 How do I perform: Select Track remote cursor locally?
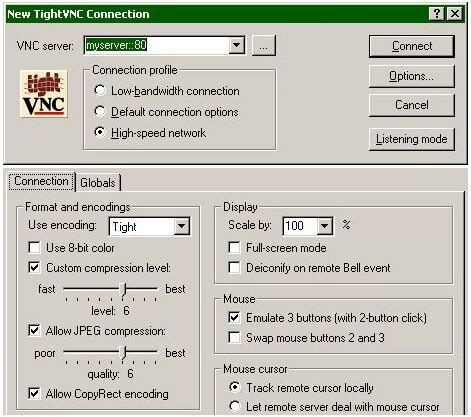[x=235, y=387]
